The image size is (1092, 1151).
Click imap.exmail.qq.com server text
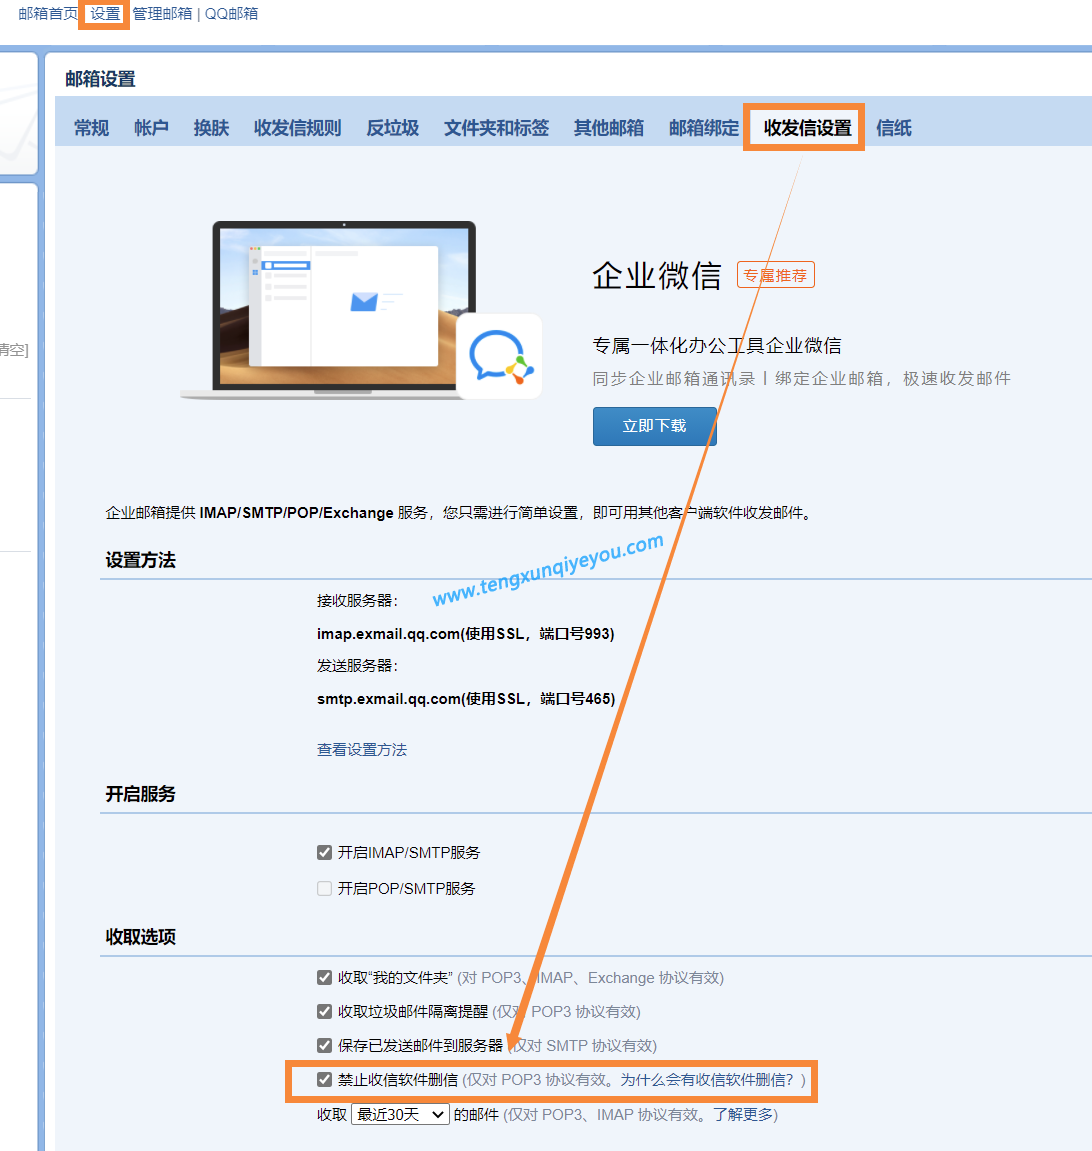pyautogui.click(x=465, y=633)
